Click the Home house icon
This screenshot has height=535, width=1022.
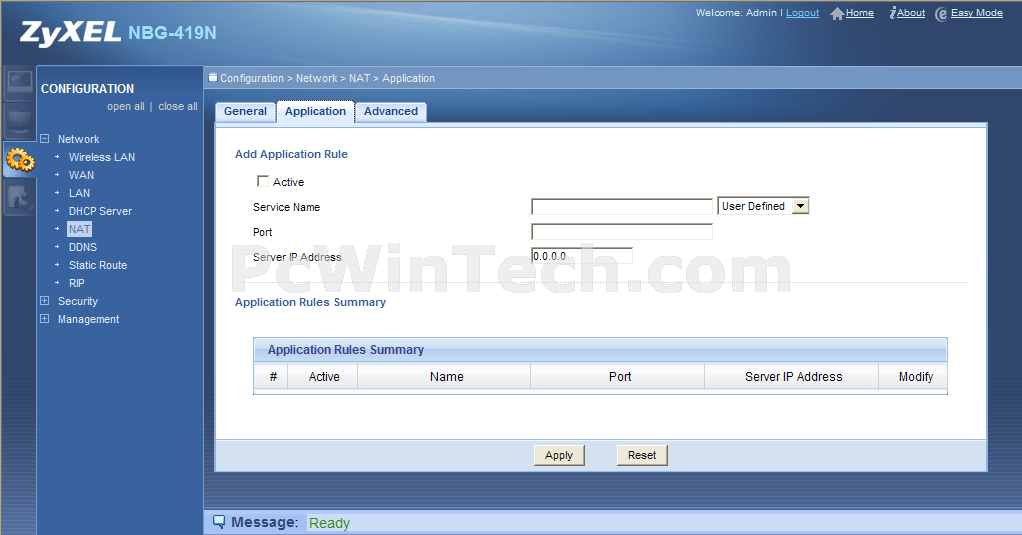coord(837,14)
